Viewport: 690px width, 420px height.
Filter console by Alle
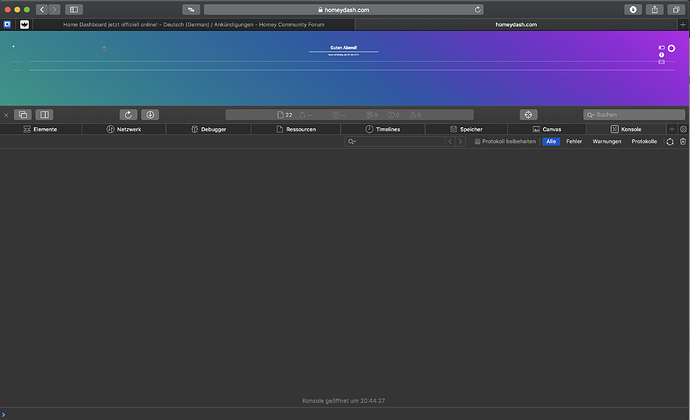551,141
